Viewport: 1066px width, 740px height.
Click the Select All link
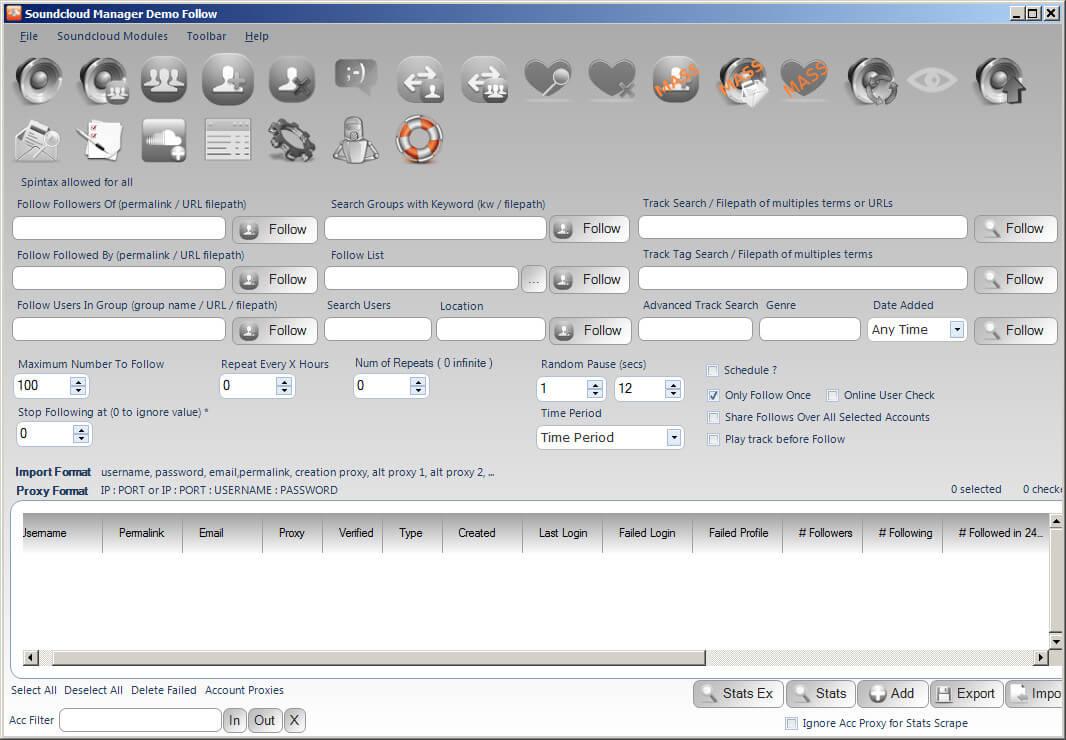tap(34, 690)
